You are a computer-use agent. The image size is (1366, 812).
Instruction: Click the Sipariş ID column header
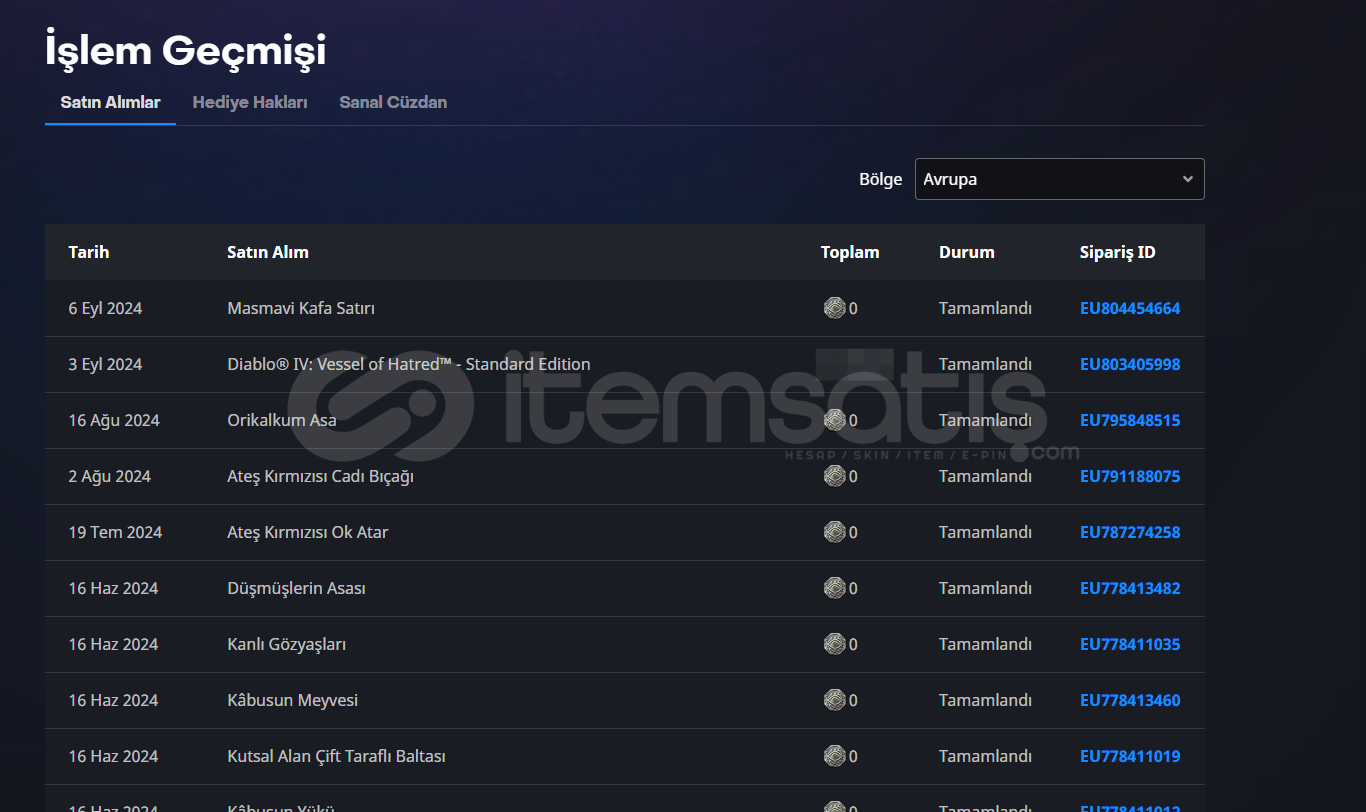[x=1118, y=252]
